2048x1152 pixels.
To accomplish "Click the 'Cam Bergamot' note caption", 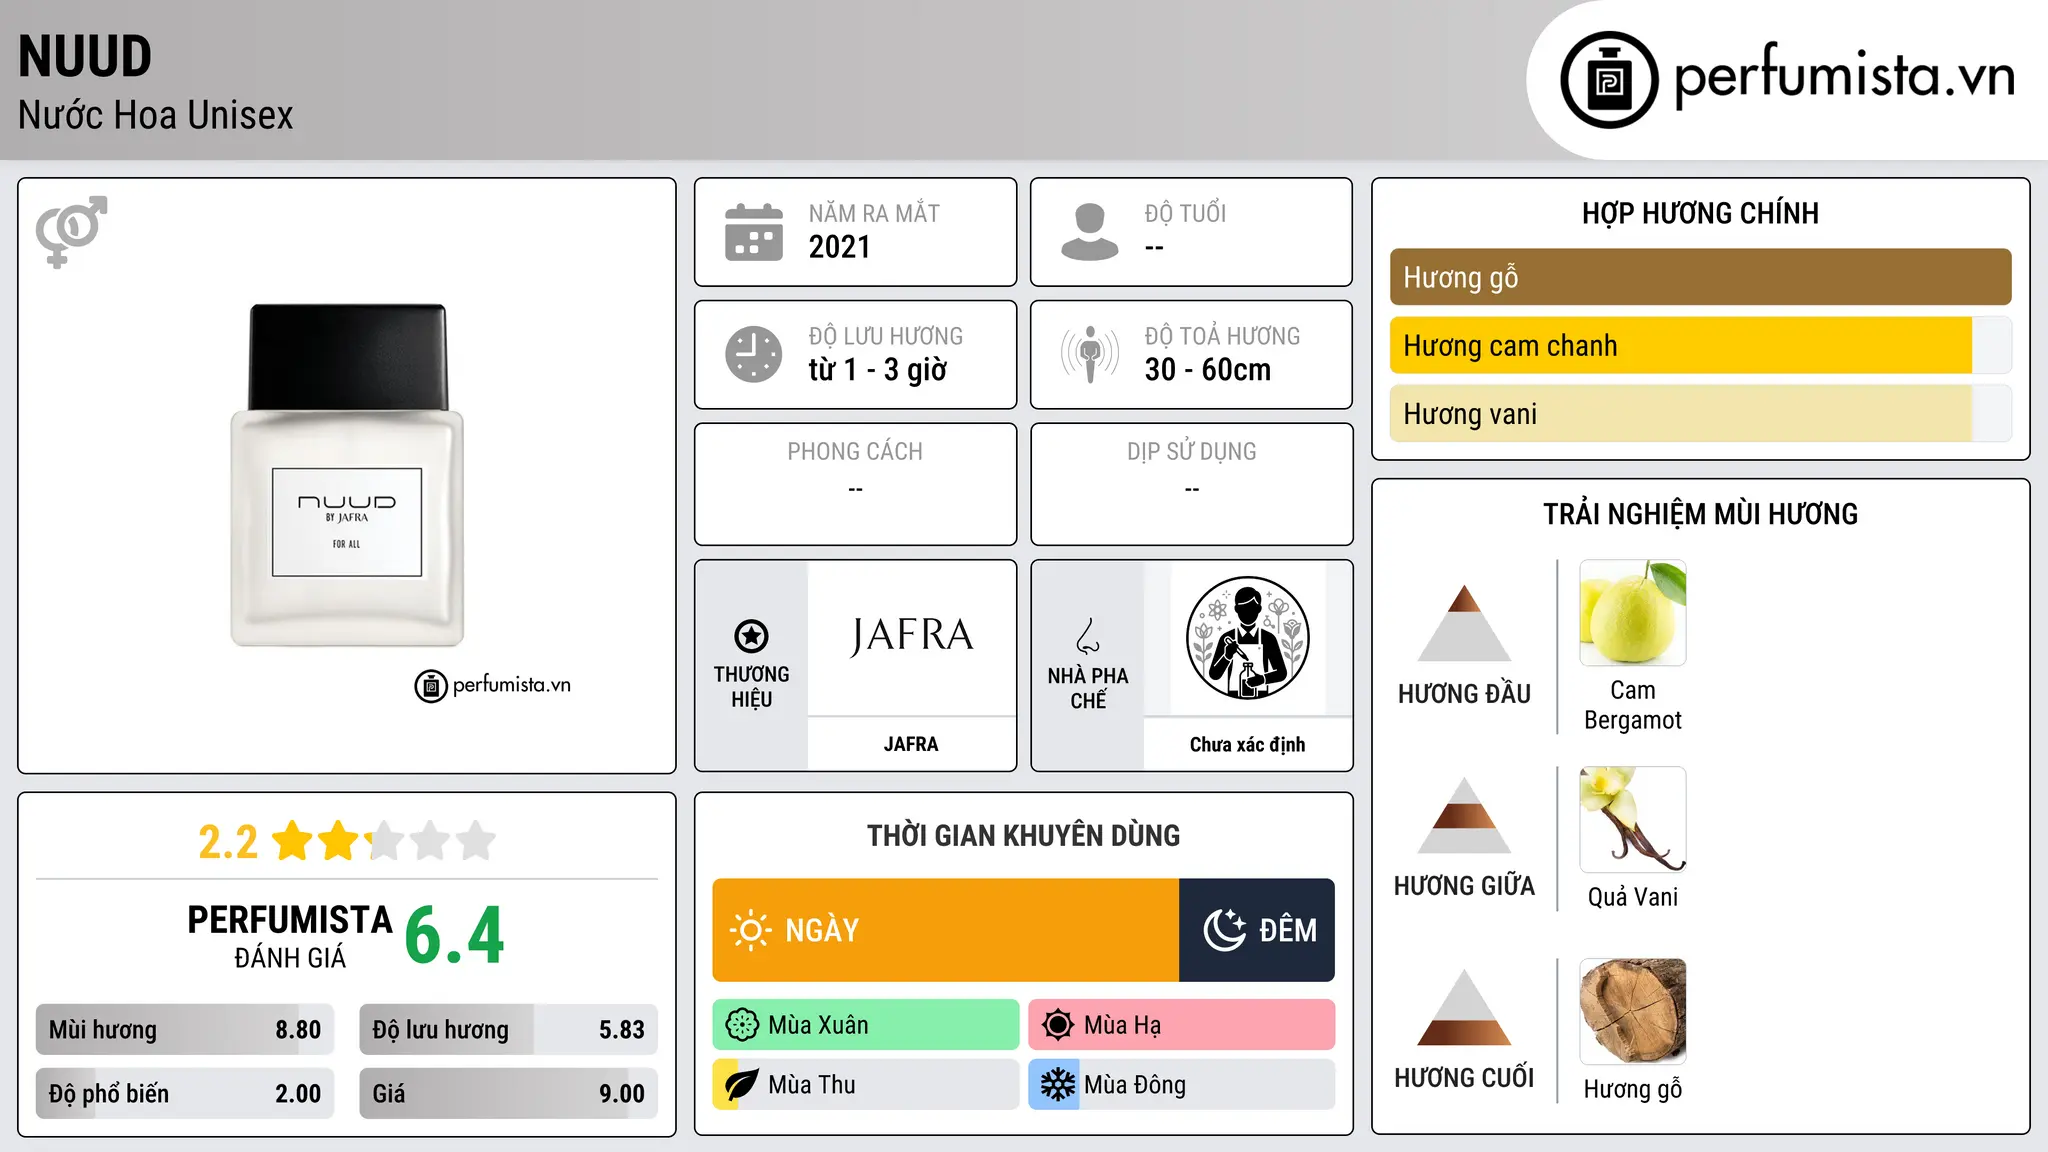I will tap(1633, 705).
